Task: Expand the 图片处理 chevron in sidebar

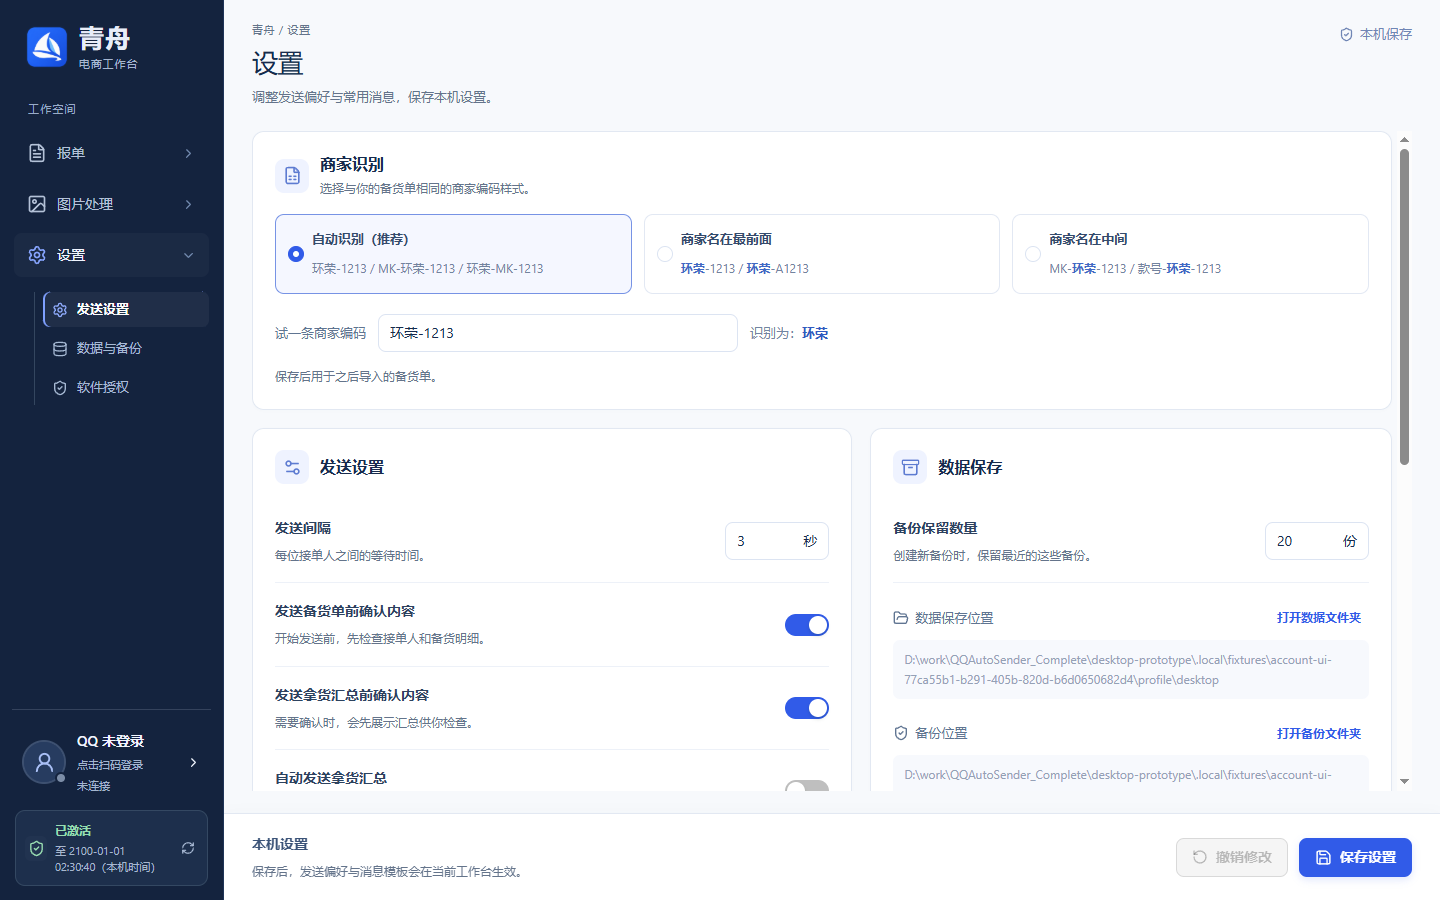Action: 188,204
